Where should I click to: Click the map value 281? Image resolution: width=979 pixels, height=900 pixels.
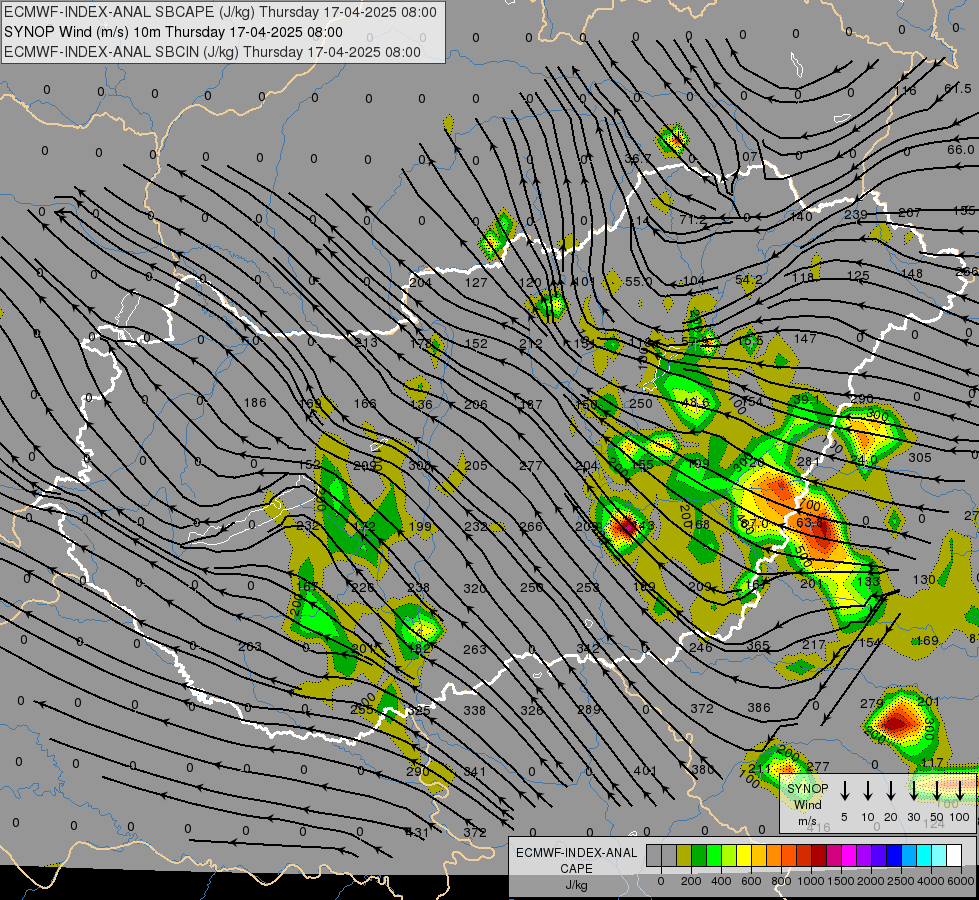pyautogui.click(x=808, y=462)
